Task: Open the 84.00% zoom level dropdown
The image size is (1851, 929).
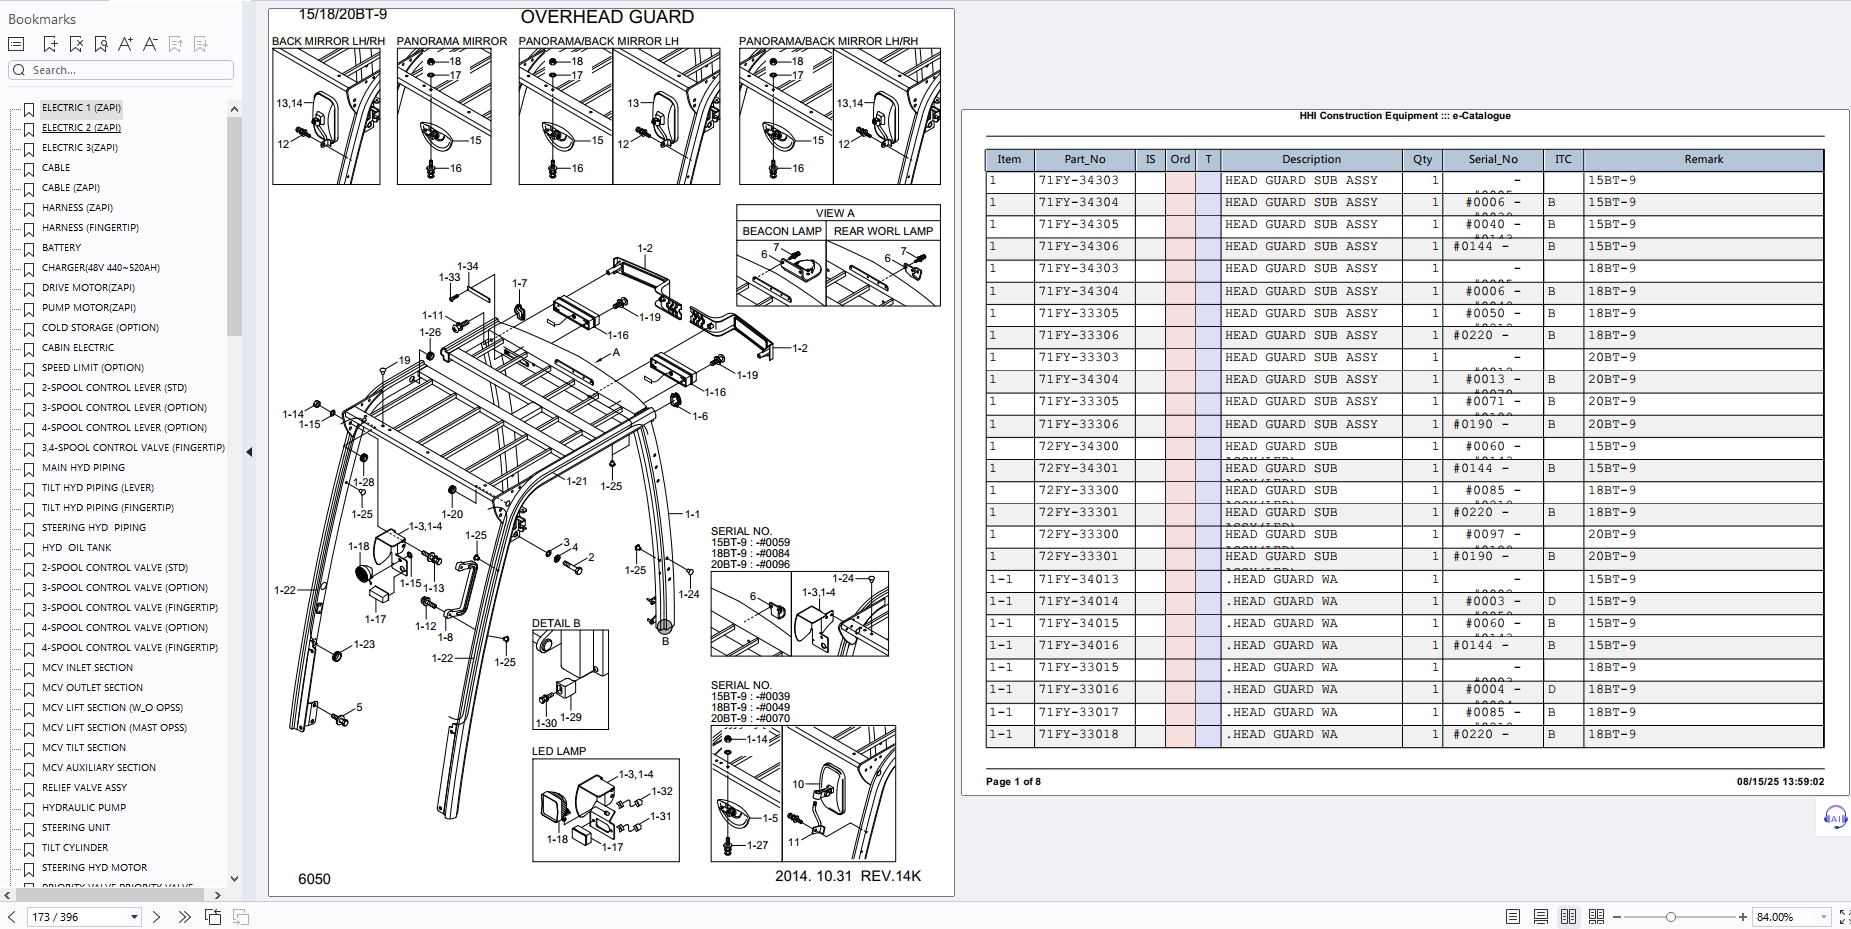Action: [1824, 917]
